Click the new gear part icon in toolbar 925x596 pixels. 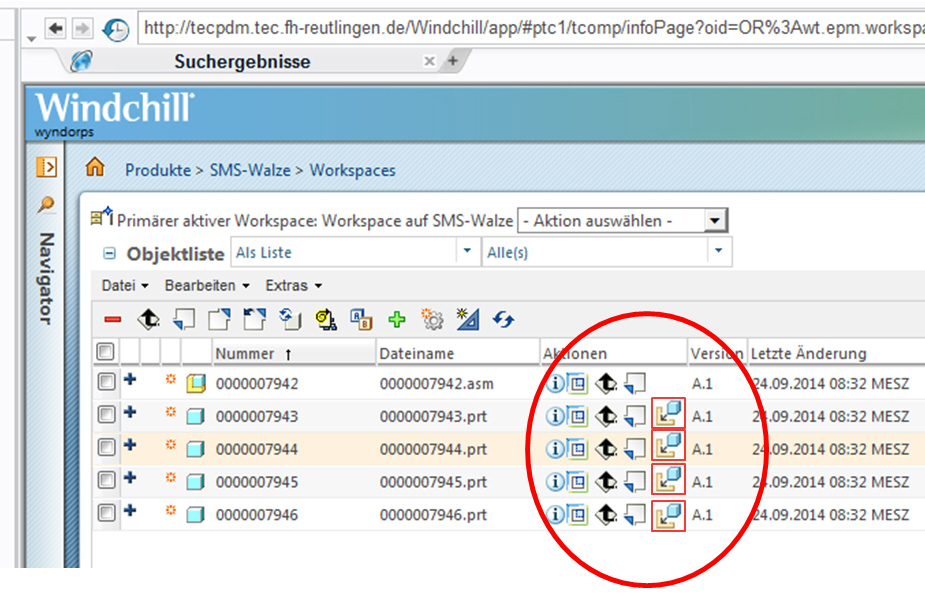[x=432, y=319]
